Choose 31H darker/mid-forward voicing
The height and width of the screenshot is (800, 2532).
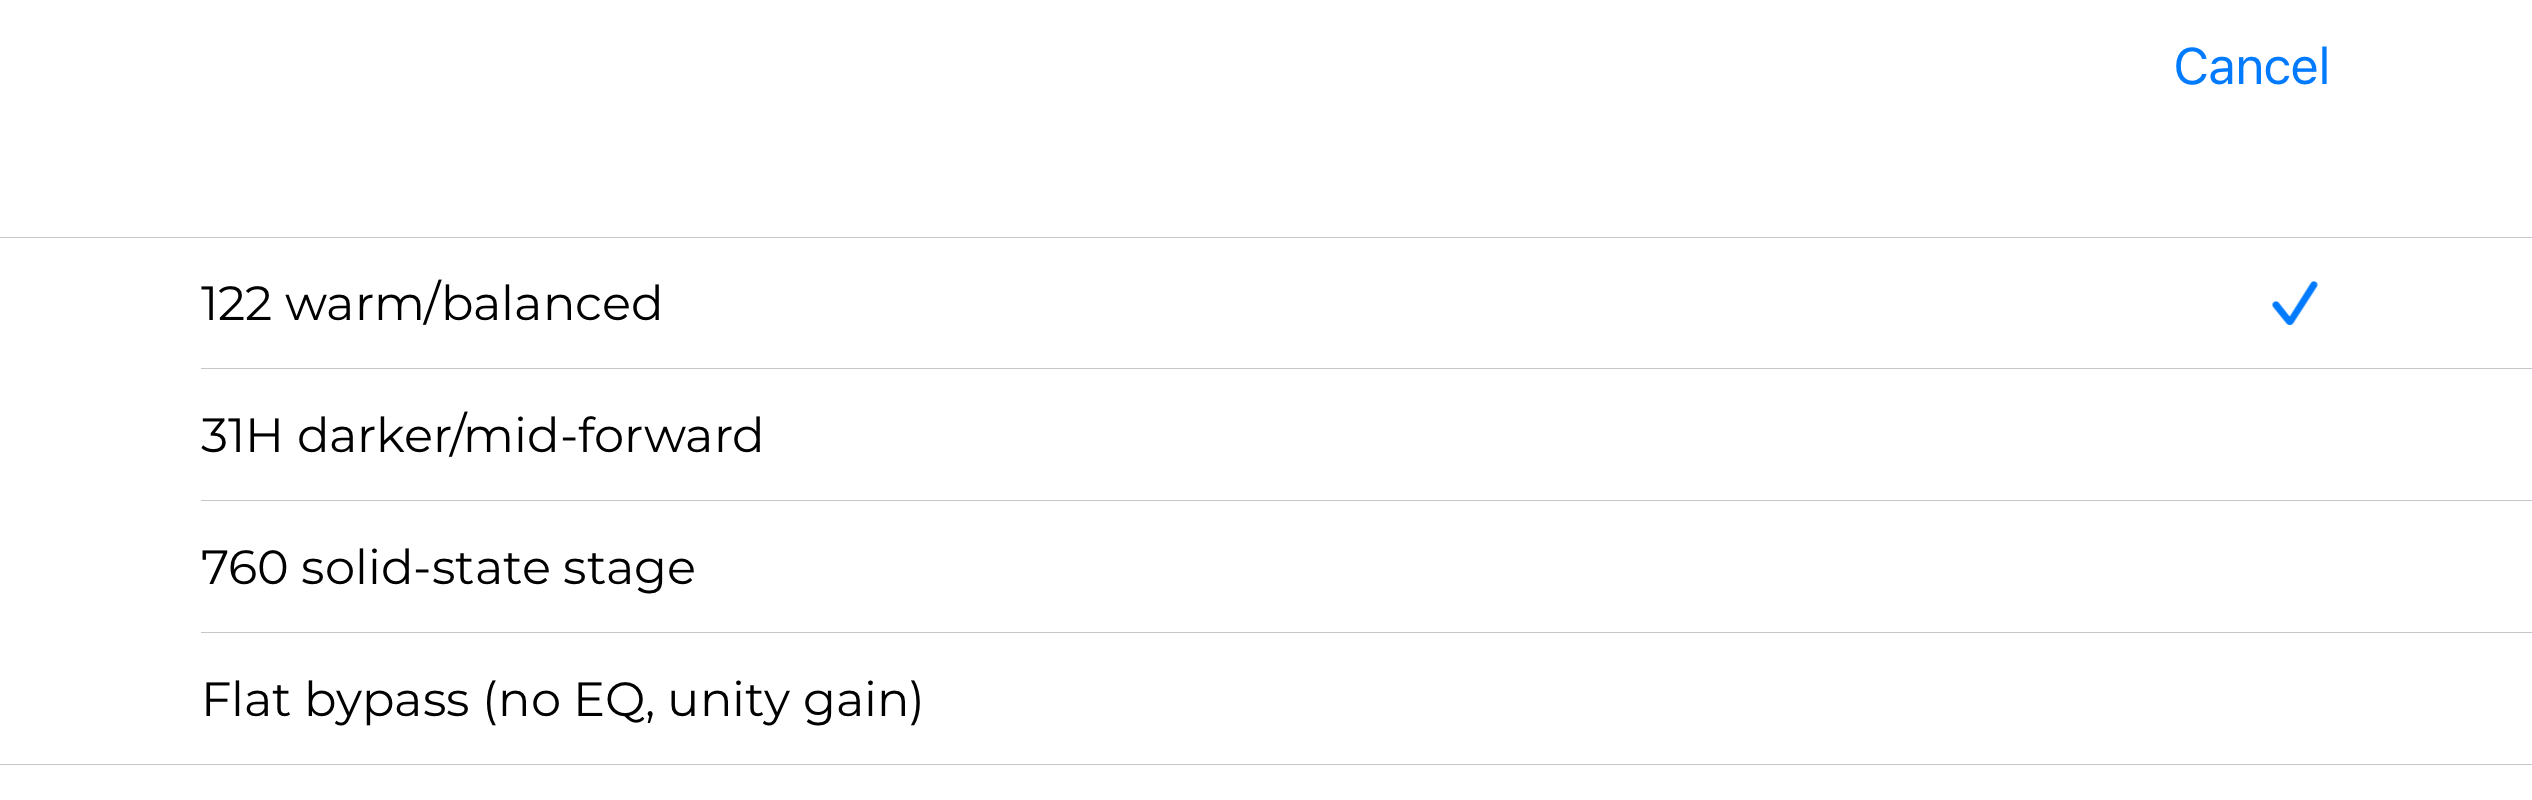(1266, 435)
